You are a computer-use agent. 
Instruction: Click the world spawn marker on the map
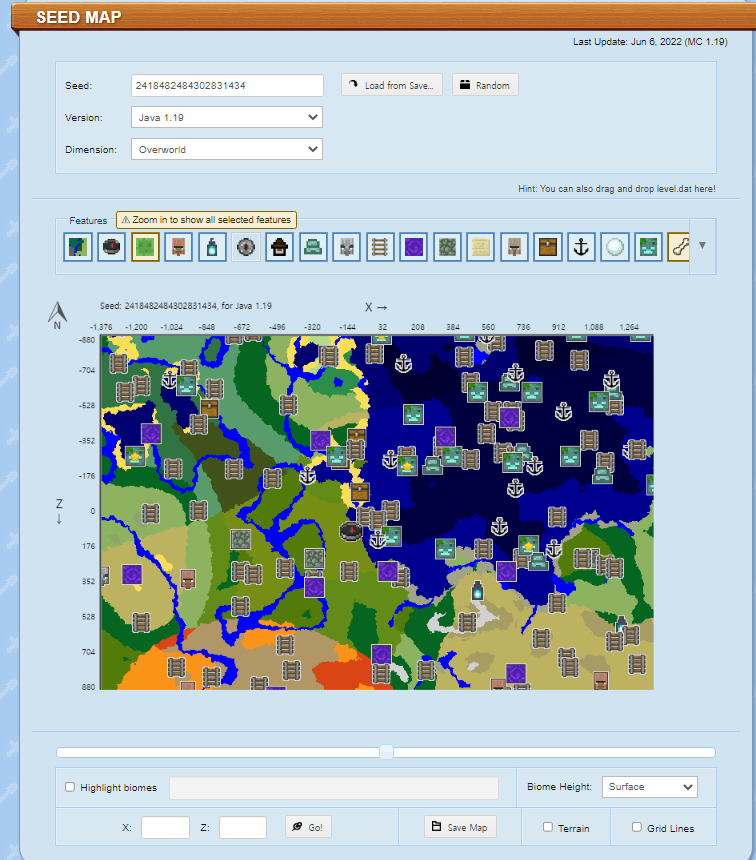click(x=351, y=531)
